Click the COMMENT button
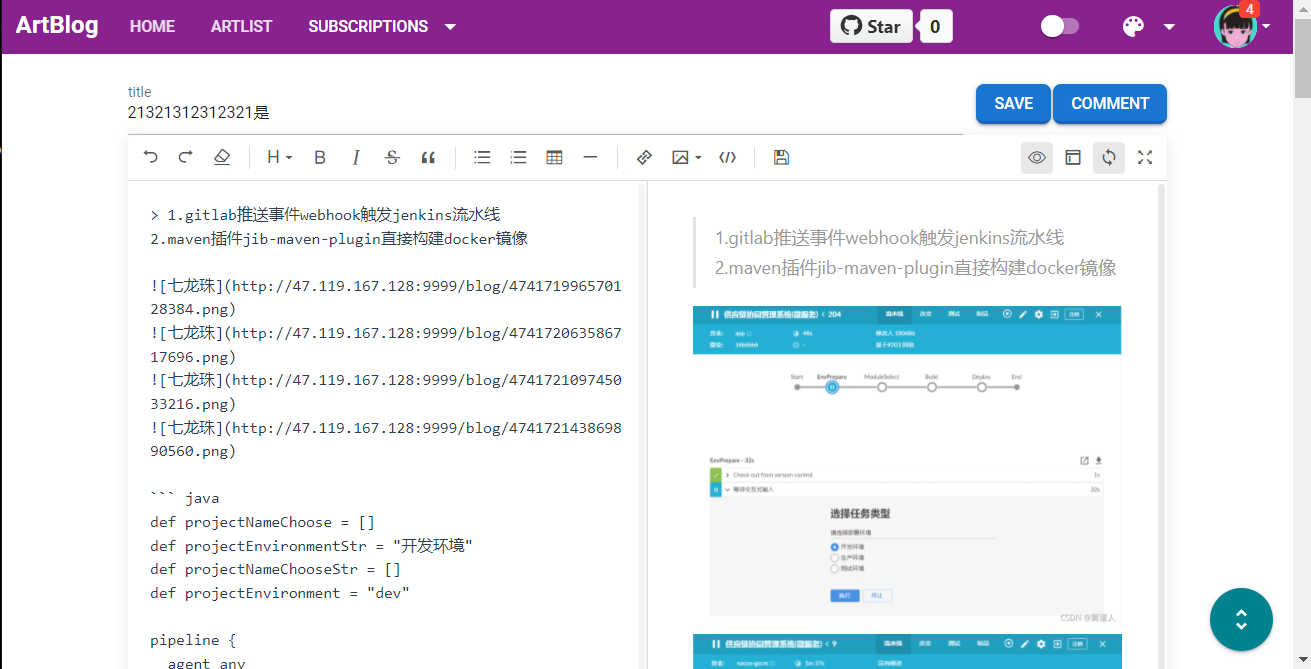The height and width of the screenshot is (669, 1311). (x=1110, y=104)
